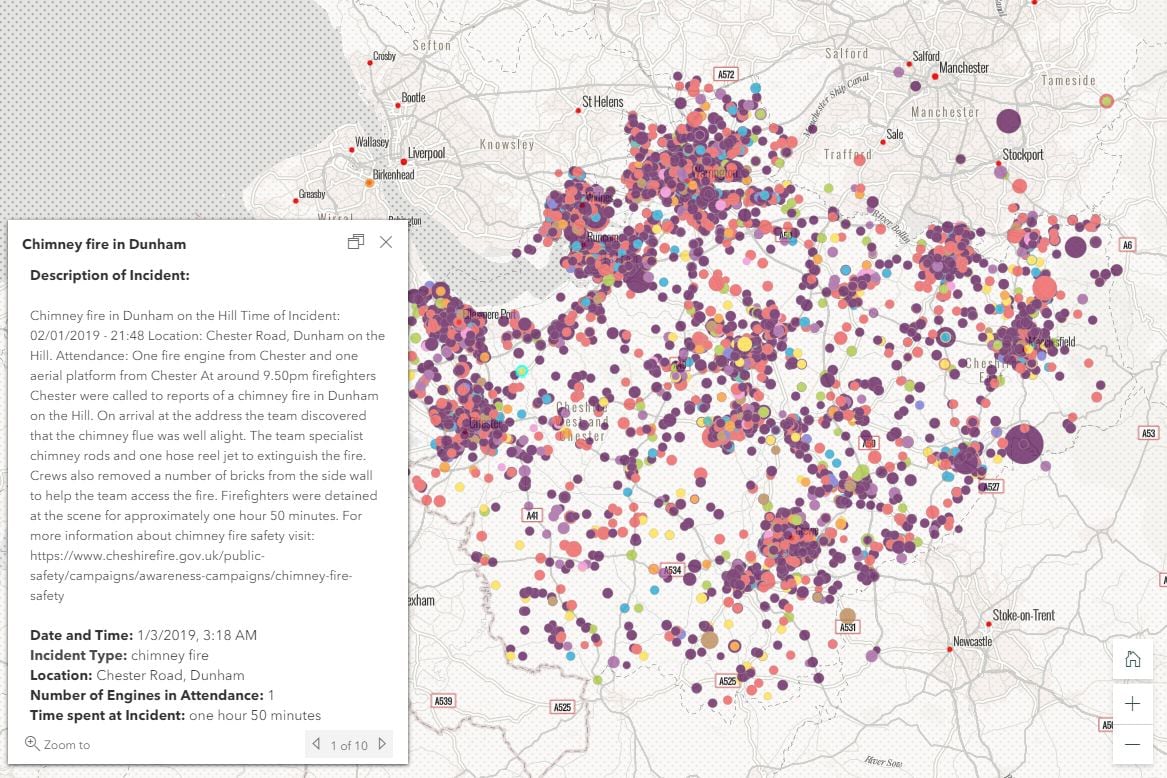The image size is (1167, 778).
Task: Click the A41 road shield
Action: point(532,515)
